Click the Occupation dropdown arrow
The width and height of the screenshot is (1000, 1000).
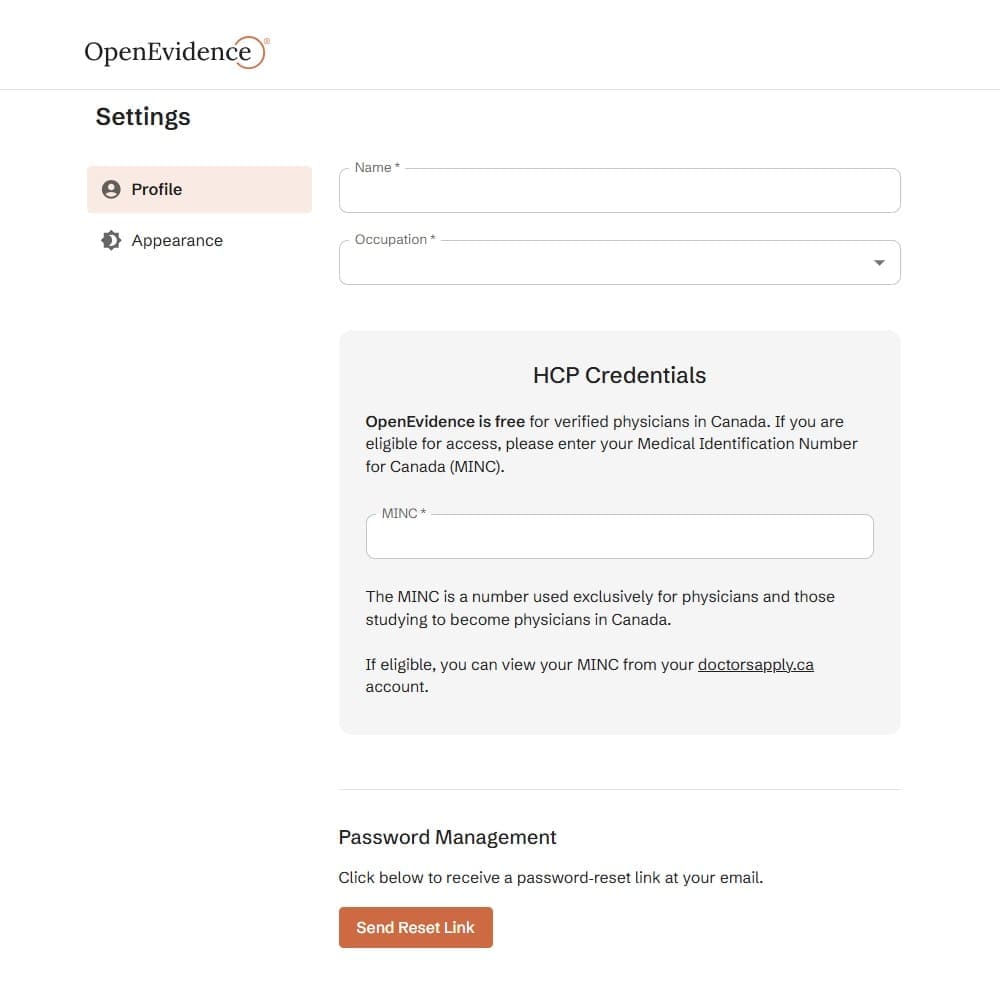click(x=879, y=262)
